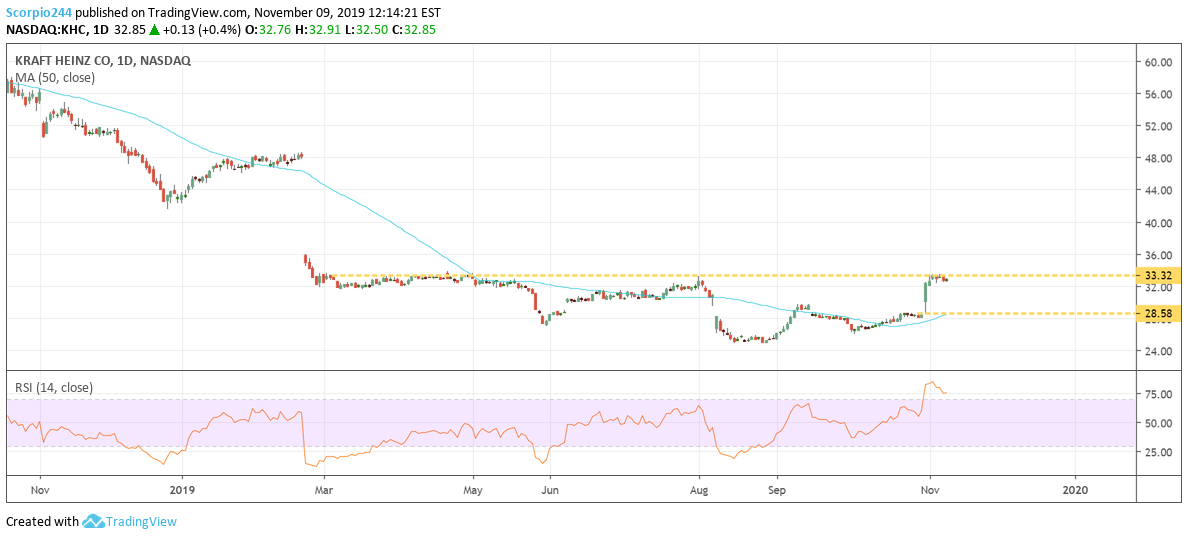Click the 56.00 price axis label
The width and height of the screenshot is (1188, 539).
(1158, 94)
